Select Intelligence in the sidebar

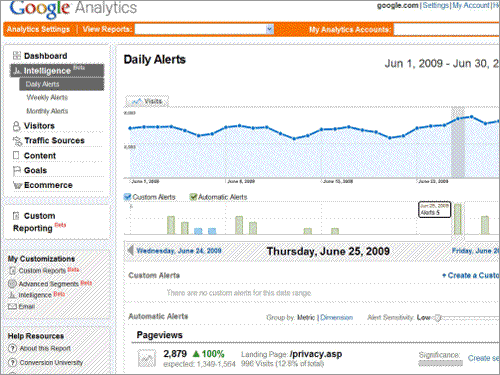[57, 71]
